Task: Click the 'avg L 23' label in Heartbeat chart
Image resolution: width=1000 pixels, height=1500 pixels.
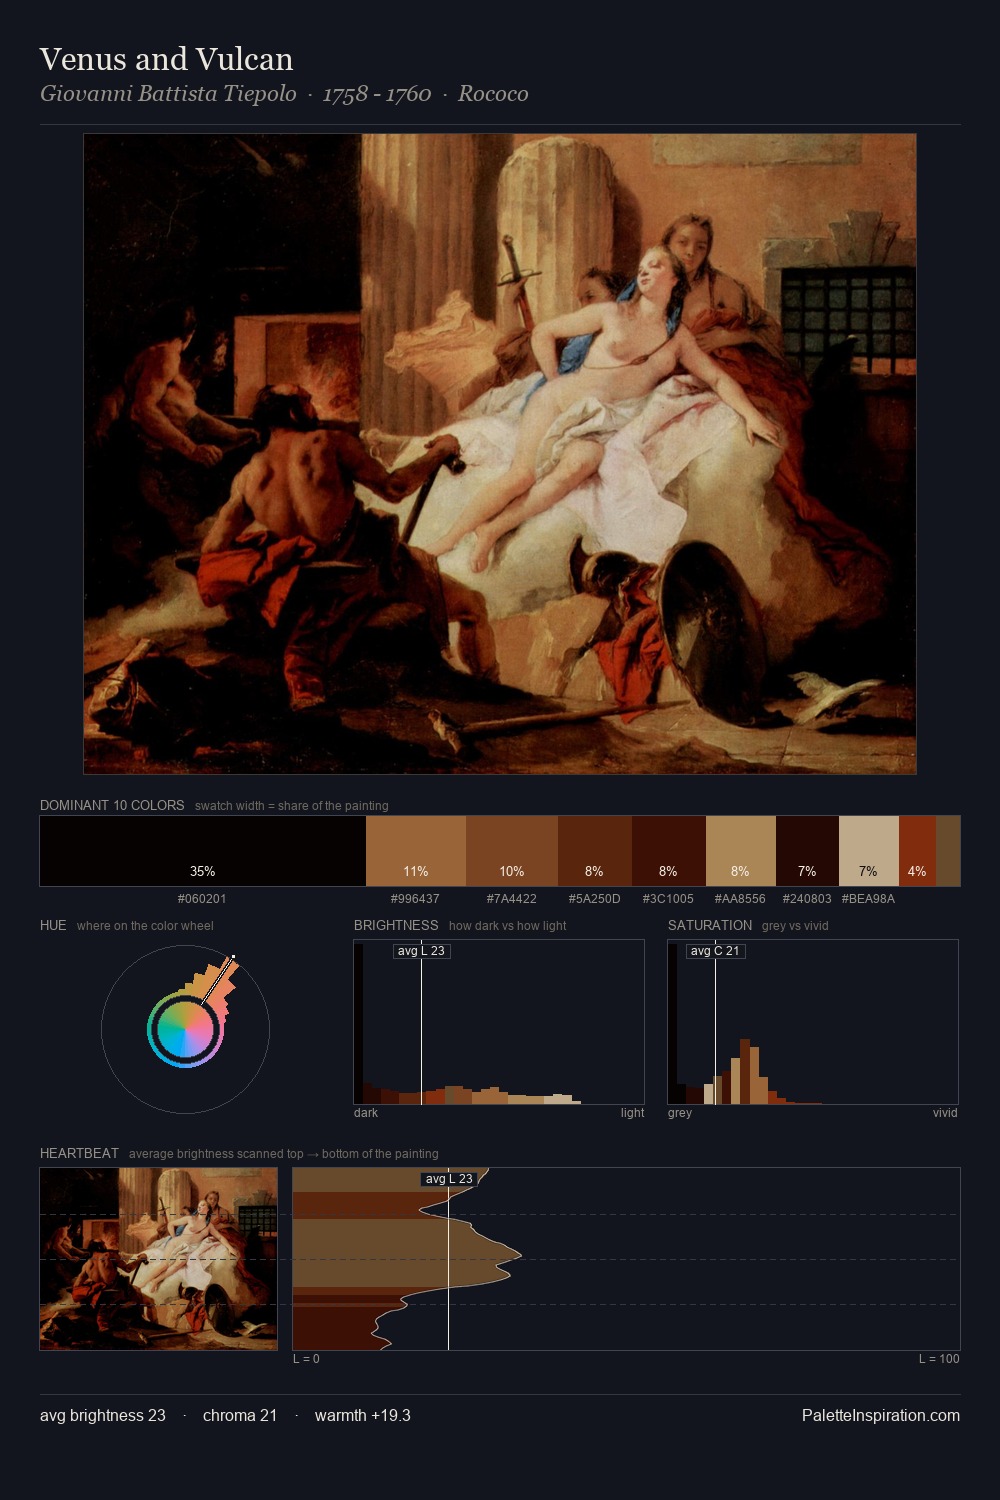Action: coord(449,1179)
